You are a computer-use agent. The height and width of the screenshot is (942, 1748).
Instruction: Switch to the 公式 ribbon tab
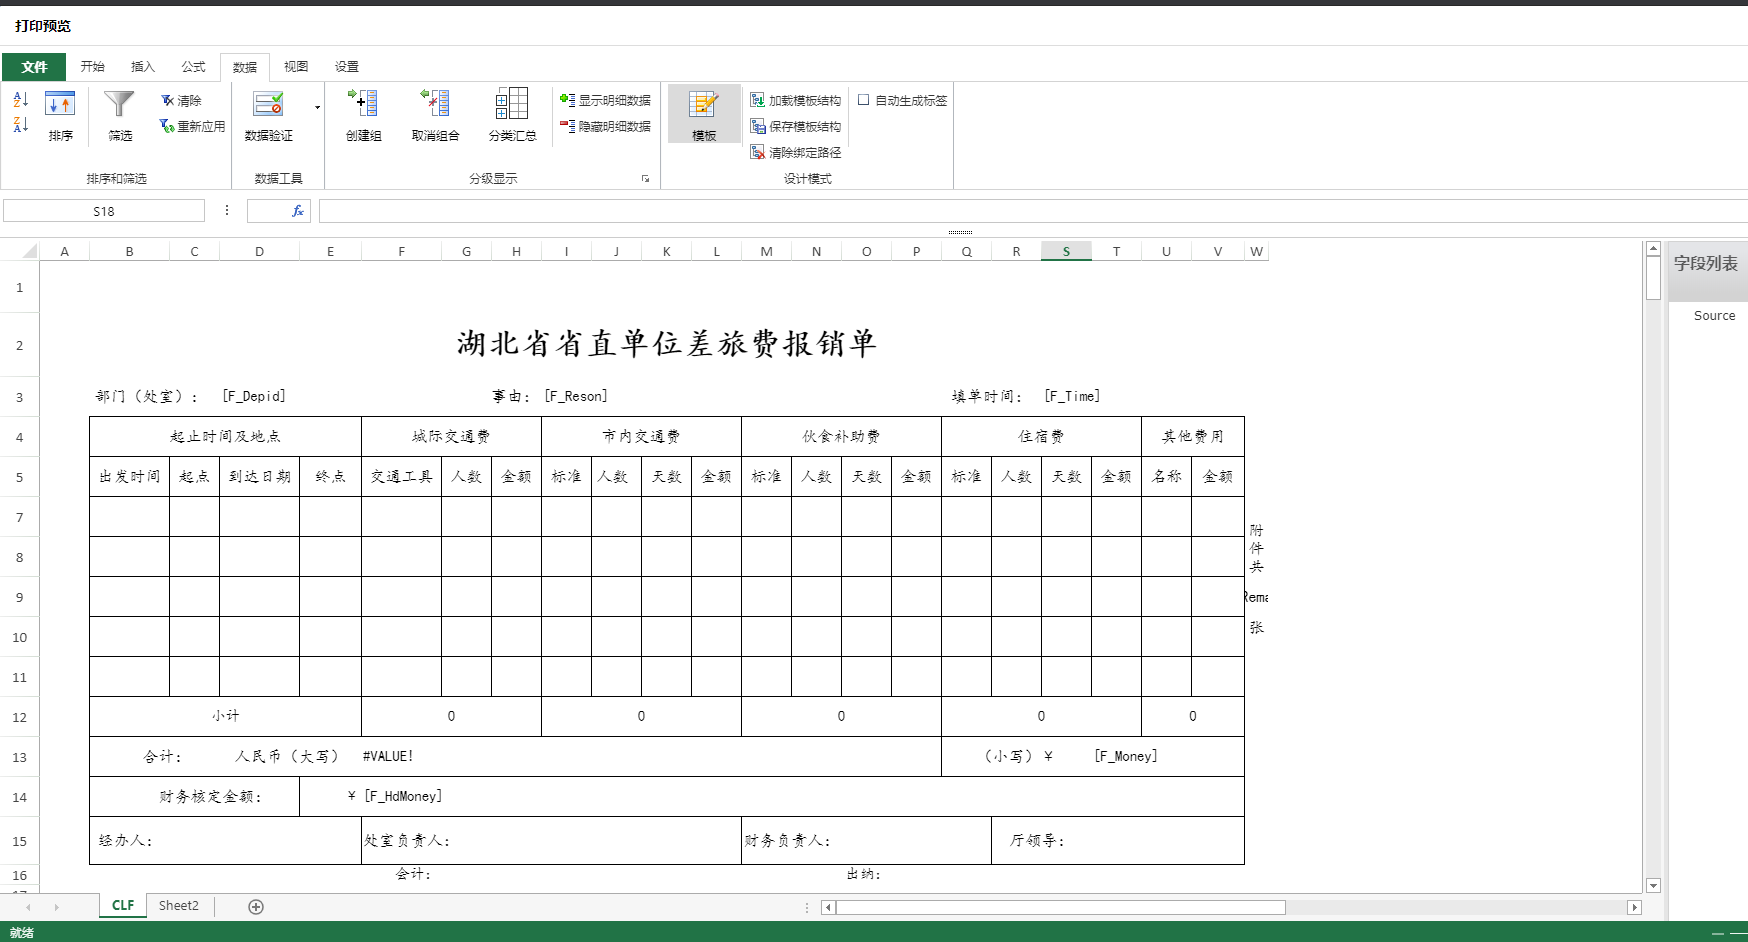(193, 67)
